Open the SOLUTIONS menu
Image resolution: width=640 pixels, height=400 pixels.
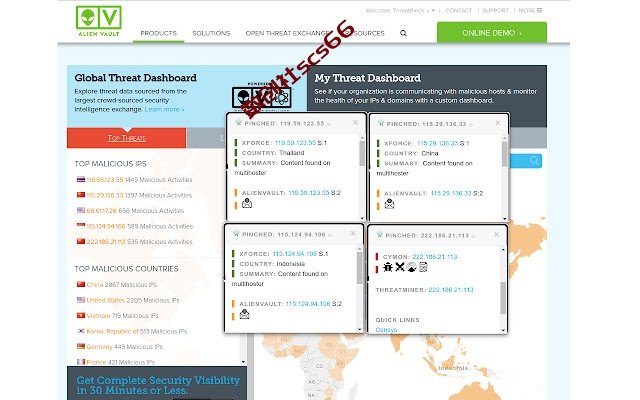coord(211,33)
